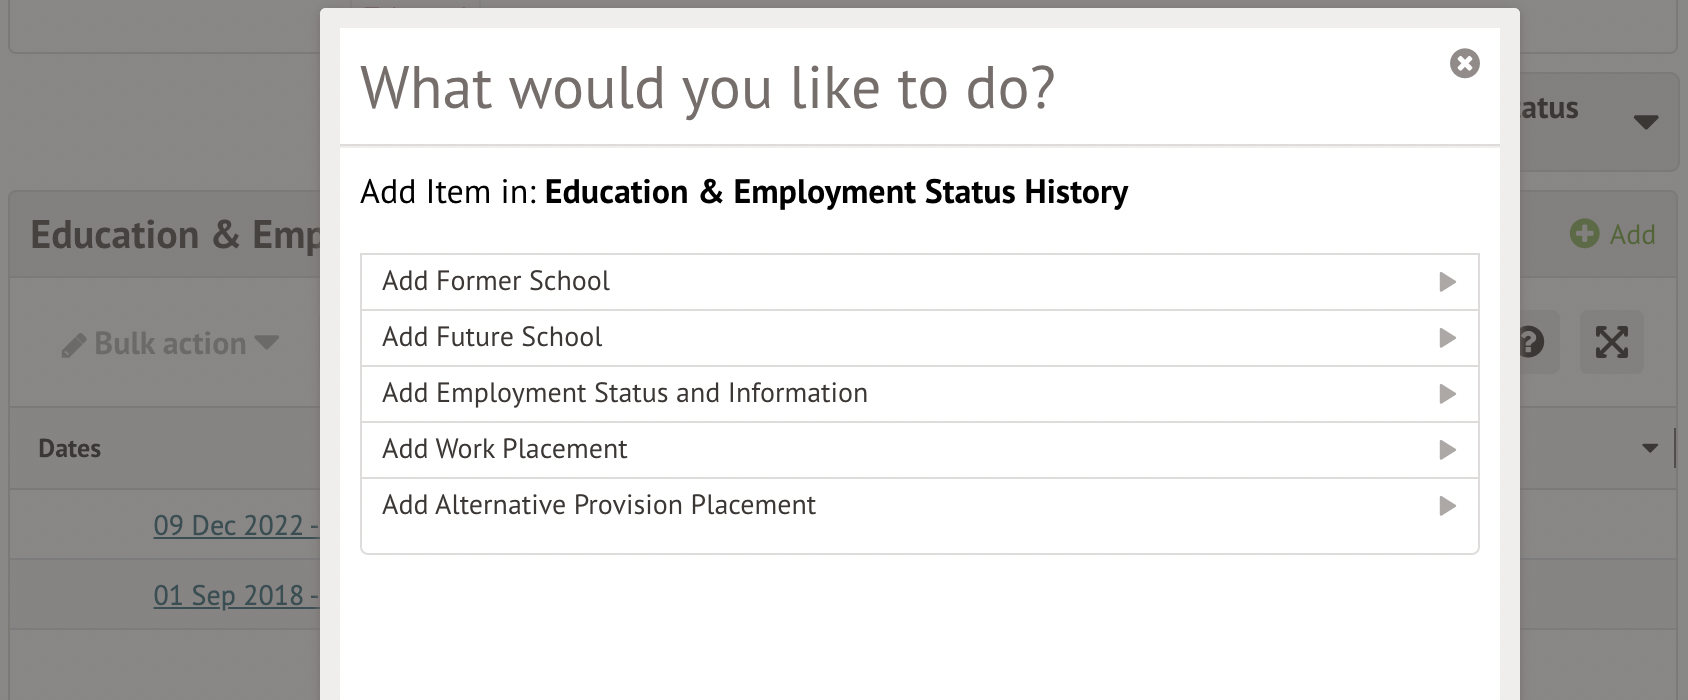Expand the status dropdown caret at top right
The image size is (1688, 700).
click(1645, 122)
